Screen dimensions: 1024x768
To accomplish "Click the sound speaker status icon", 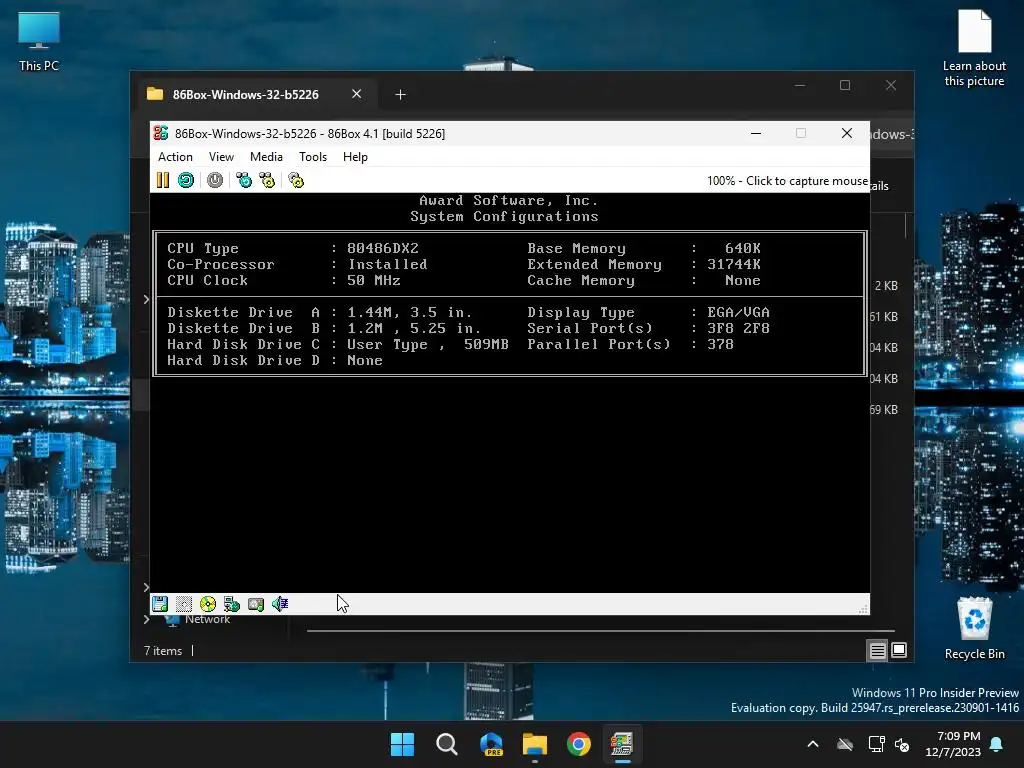I will point(280,604).
